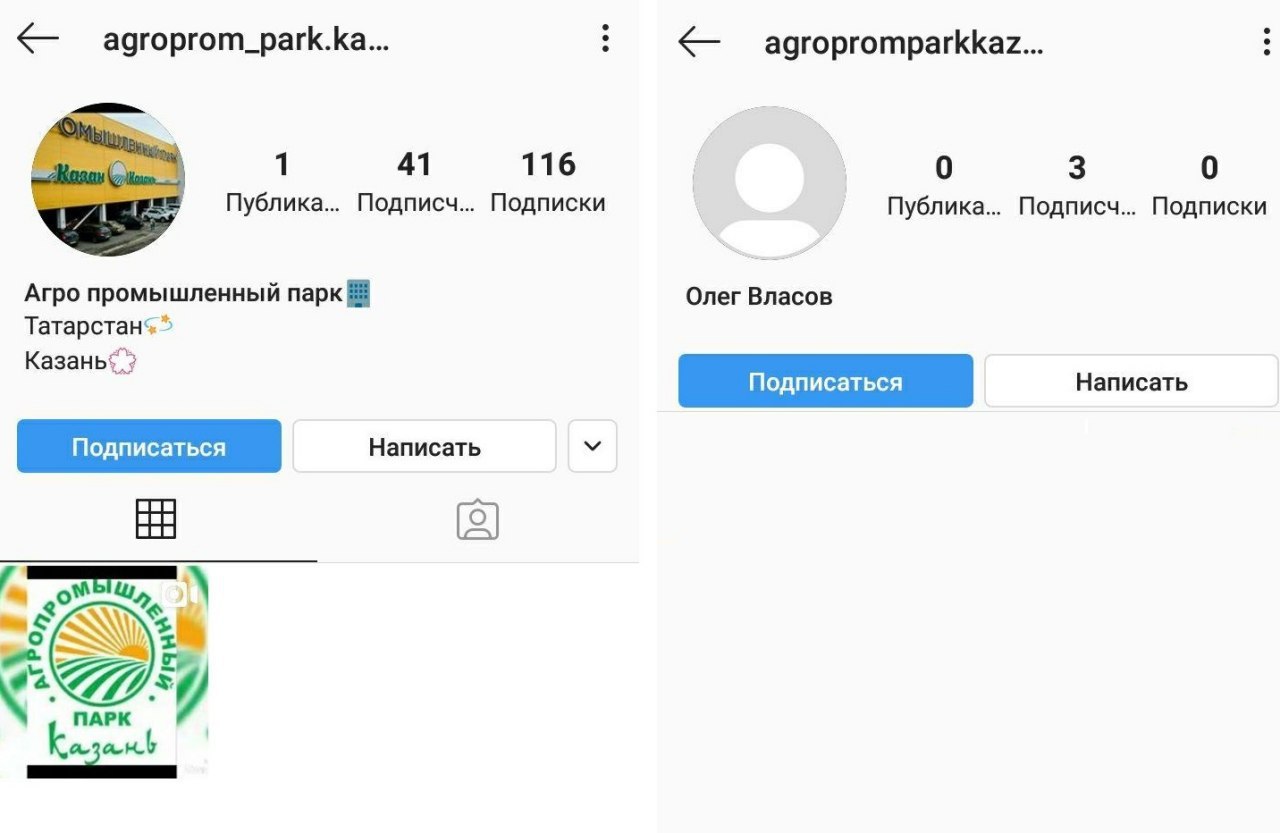Message Олег Власов via Написать button
Image resolution: width=1280 pixels, height=833 pixels.
(1132, 381)
